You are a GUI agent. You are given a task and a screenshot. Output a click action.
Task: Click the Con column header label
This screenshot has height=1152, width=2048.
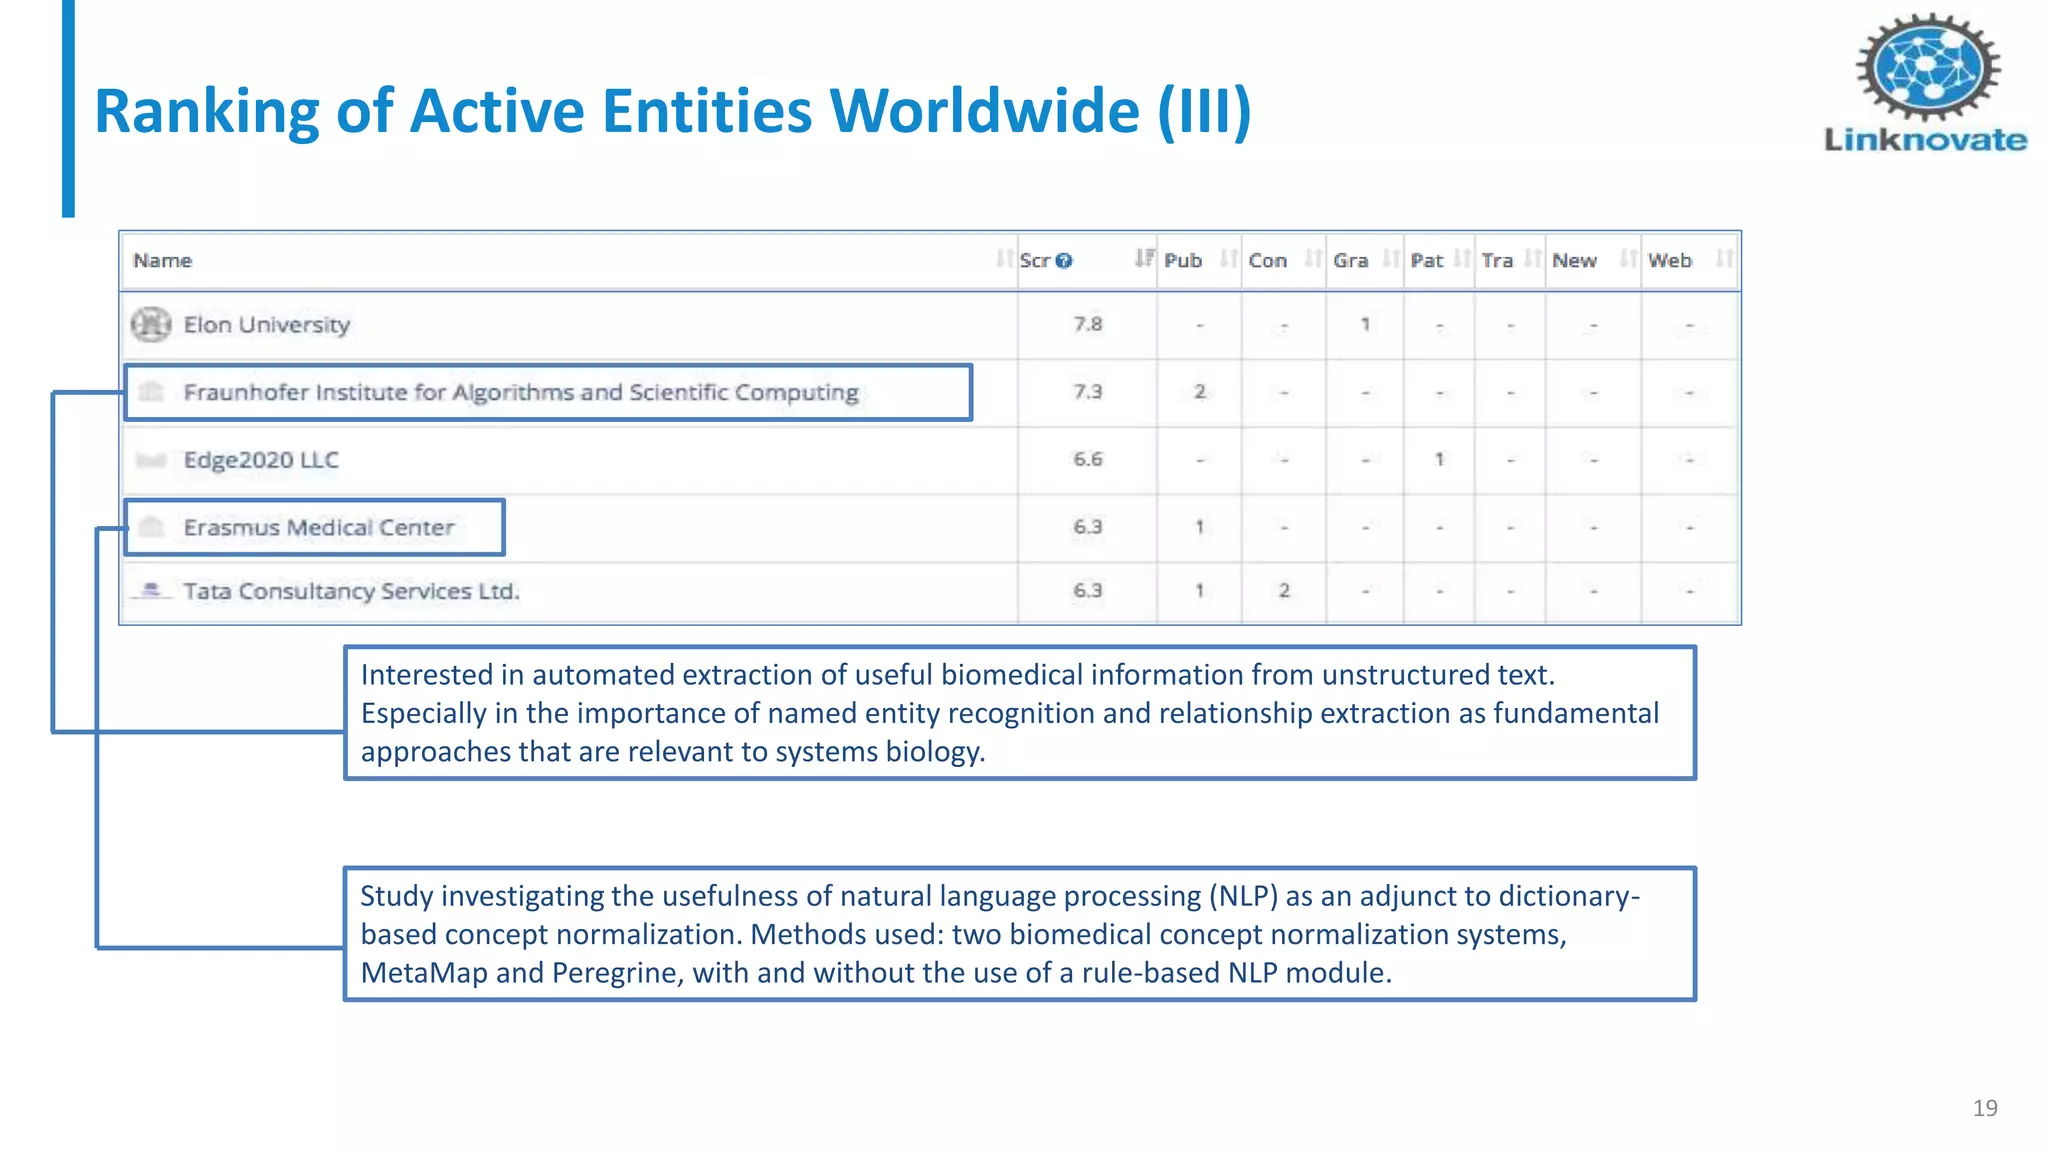click(1268, 261)
